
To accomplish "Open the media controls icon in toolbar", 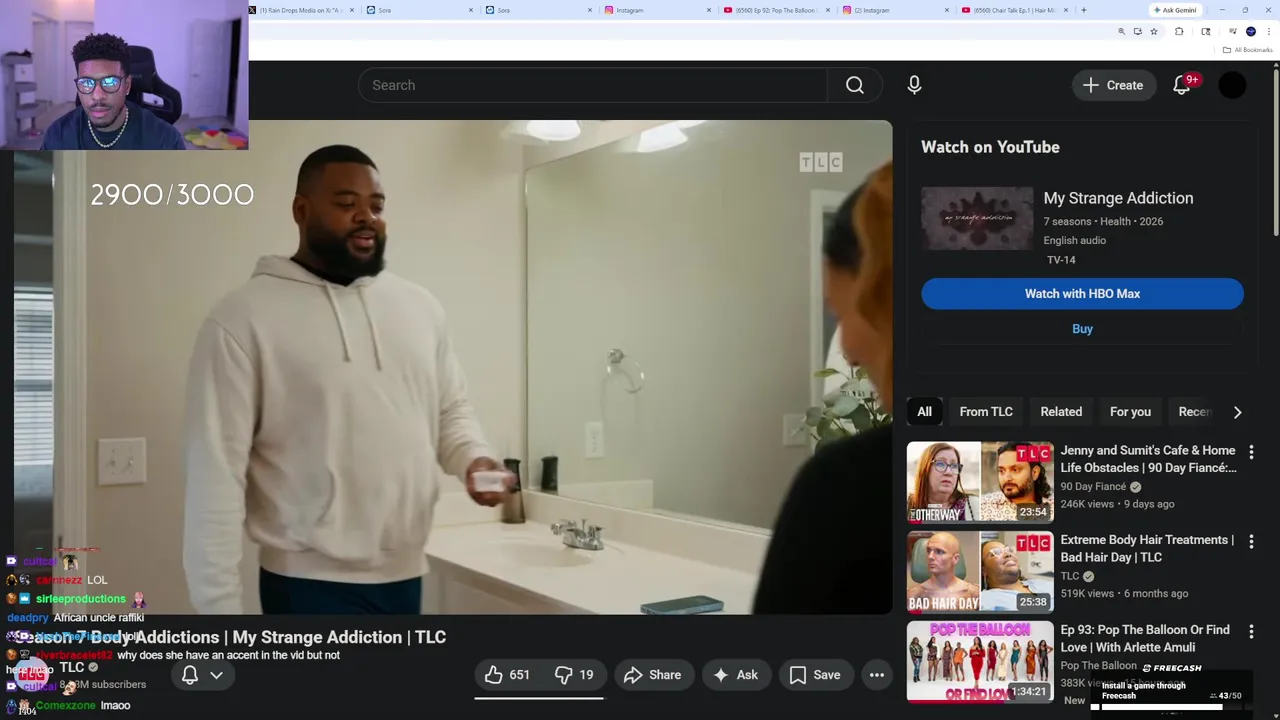I will pyautogui.click(x=1232, y=32).
